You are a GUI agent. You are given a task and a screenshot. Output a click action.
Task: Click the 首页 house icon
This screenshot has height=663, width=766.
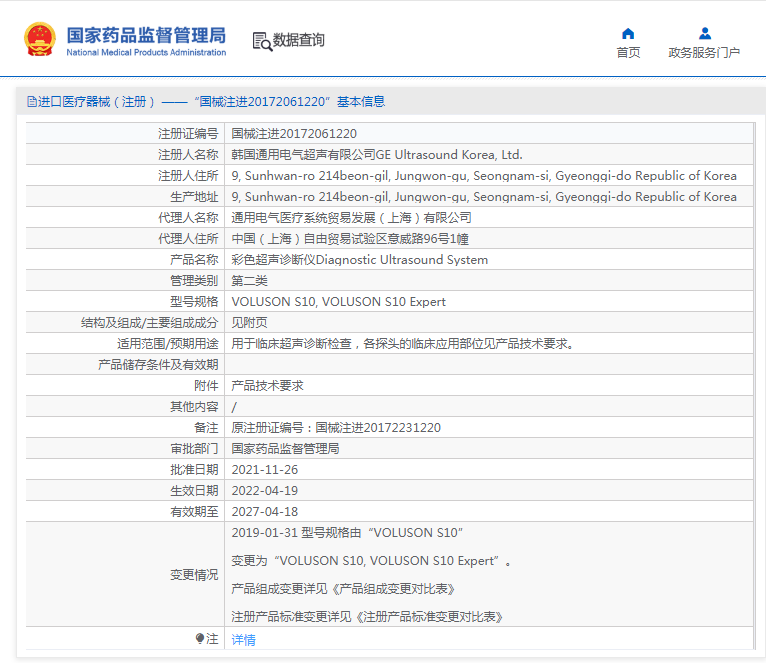[x=628, y=33]
